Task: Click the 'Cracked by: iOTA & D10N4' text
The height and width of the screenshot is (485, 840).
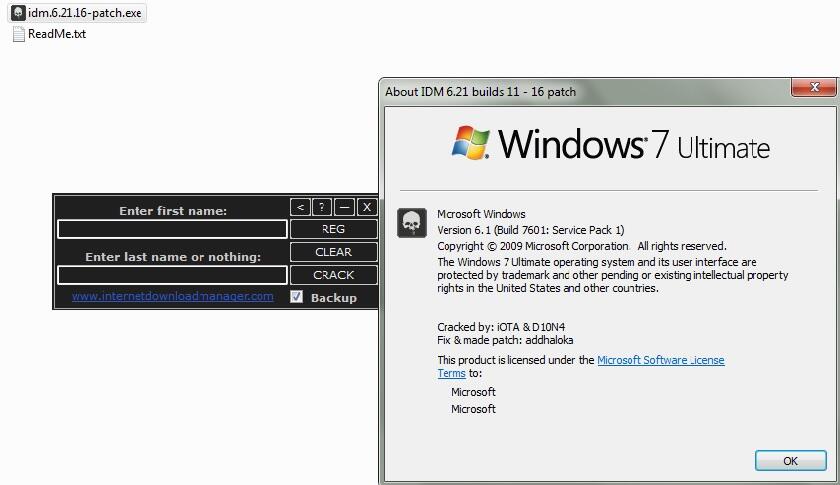Action: point(501,327)
